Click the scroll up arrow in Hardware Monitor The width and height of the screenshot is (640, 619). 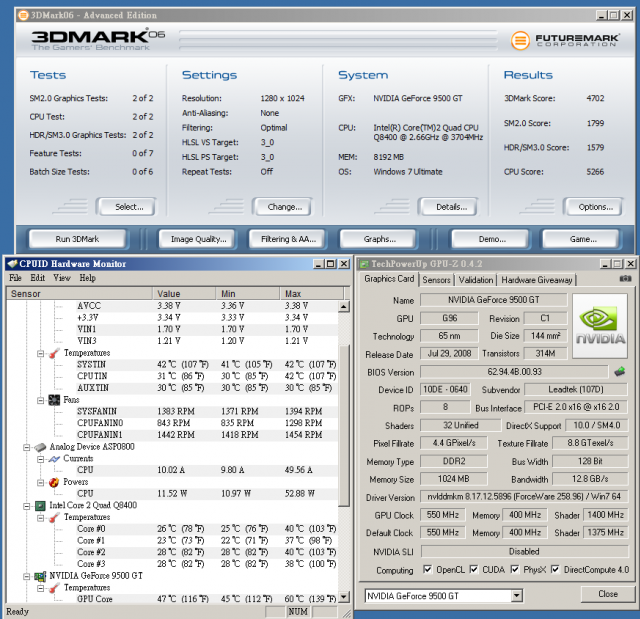tap(344, 306)
